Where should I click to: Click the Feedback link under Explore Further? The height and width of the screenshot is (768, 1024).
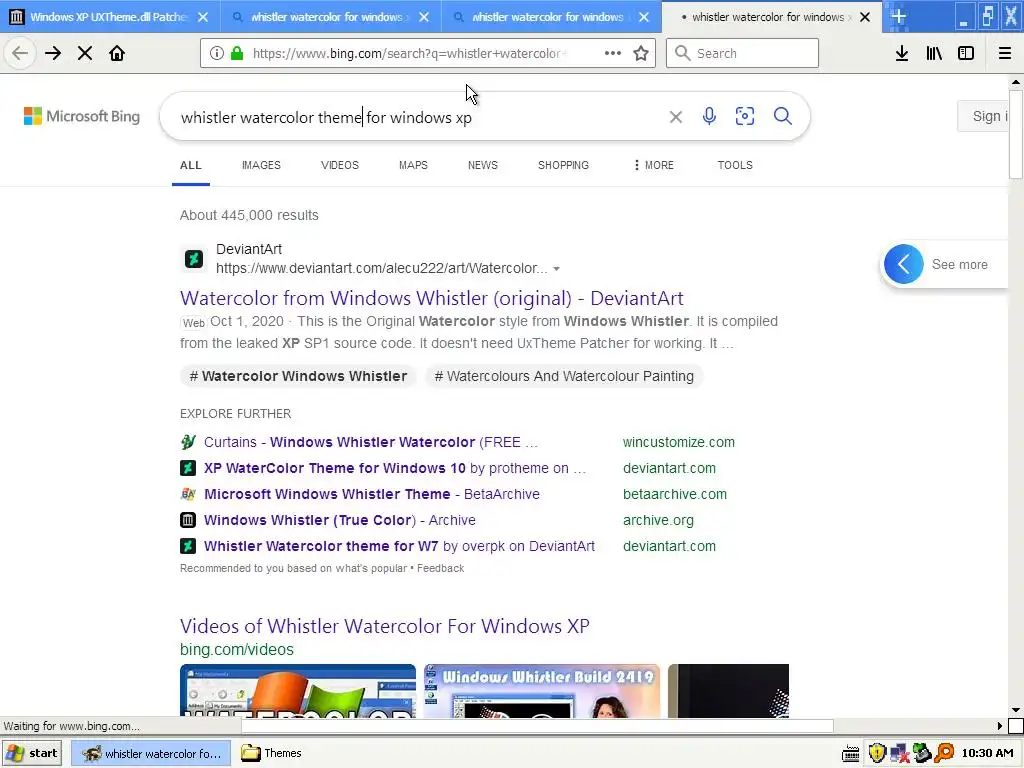[440, 568]
